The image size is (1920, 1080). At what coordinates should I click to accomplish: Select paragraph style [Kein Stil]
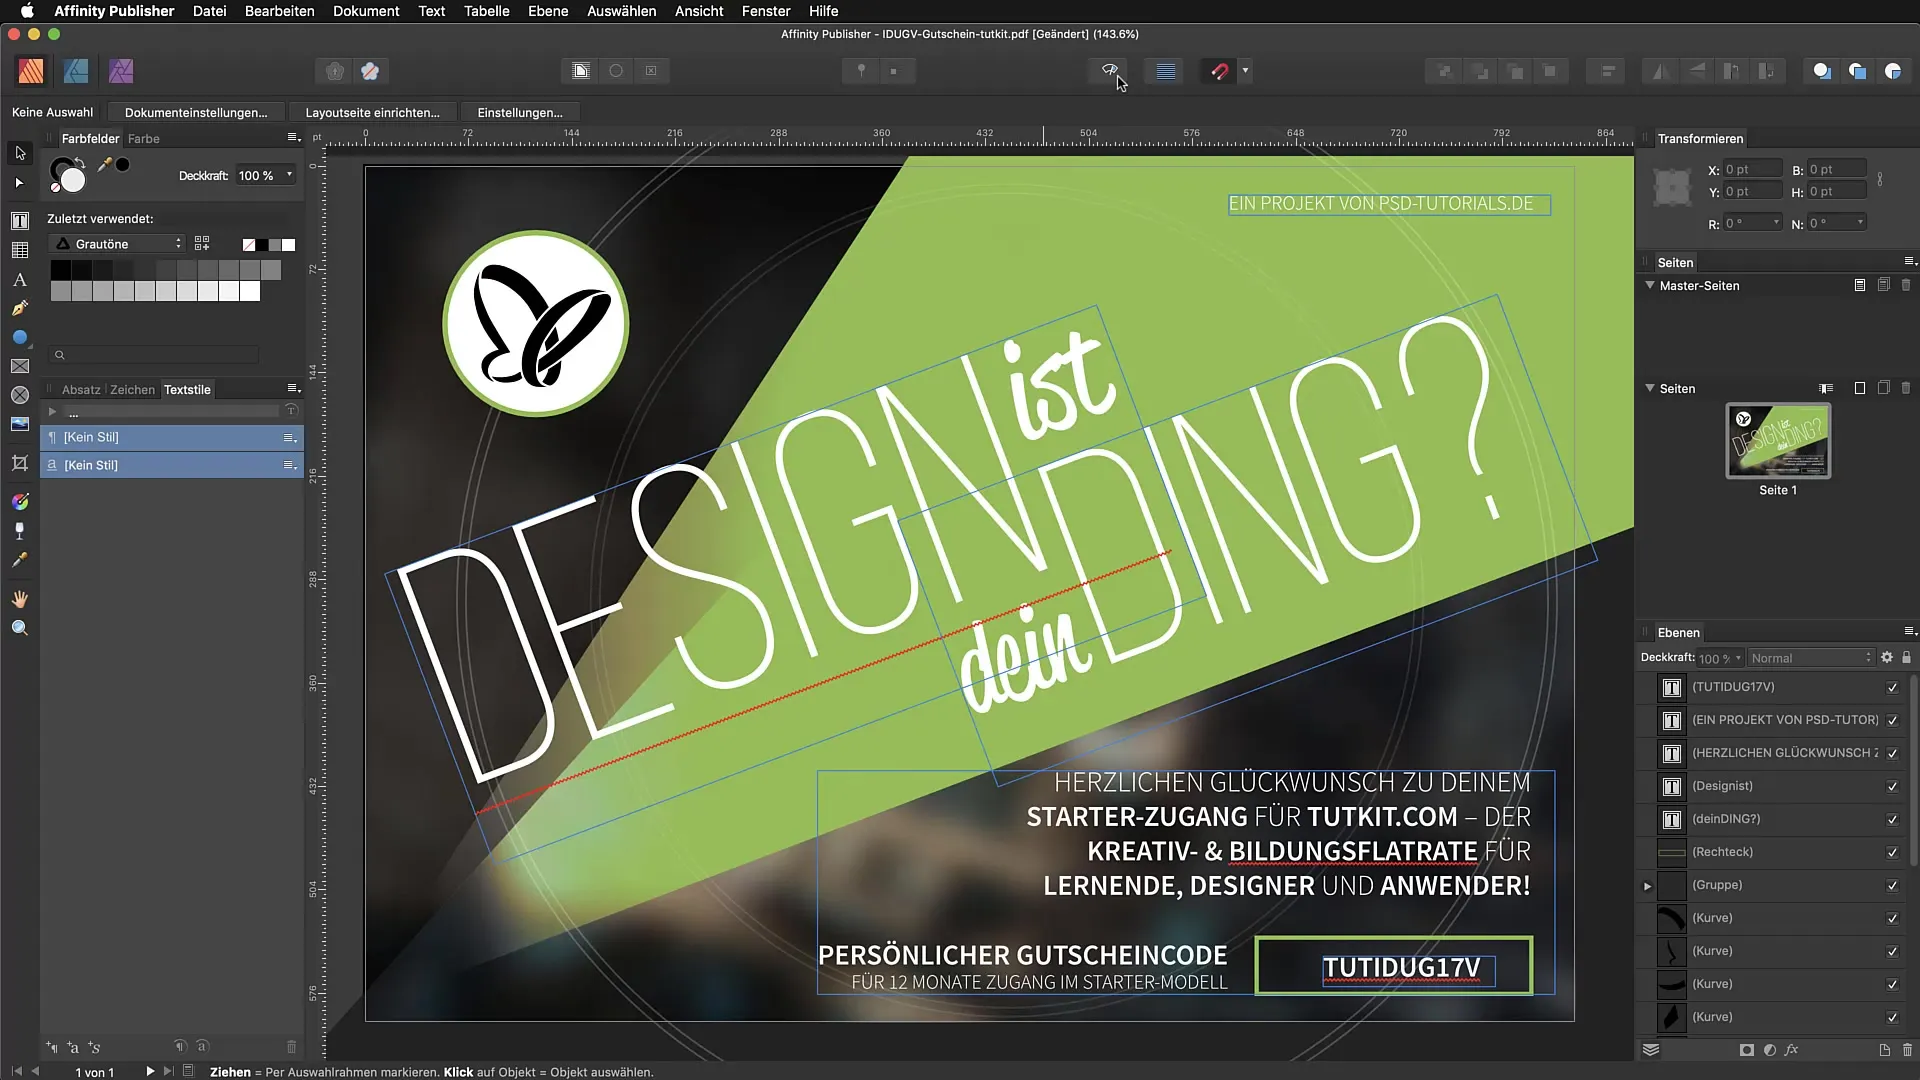click(172, 437)
